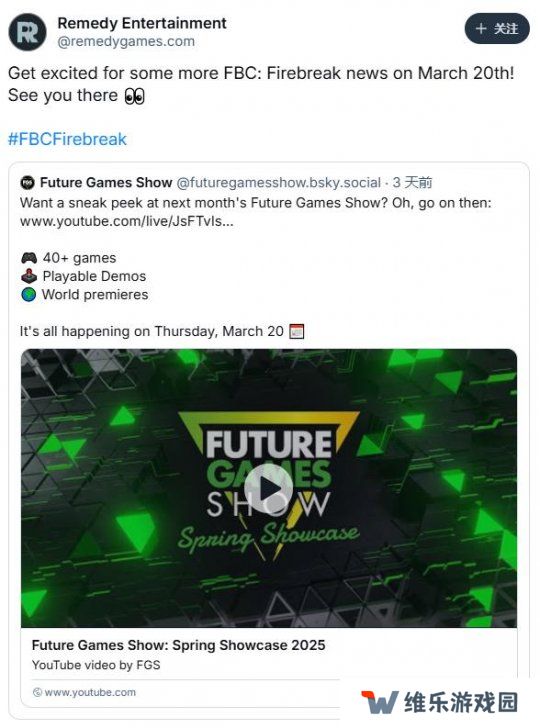Click the calendar emoji after March 20
This screenshot has width=540, height=728.
click(x=297, y=332)
